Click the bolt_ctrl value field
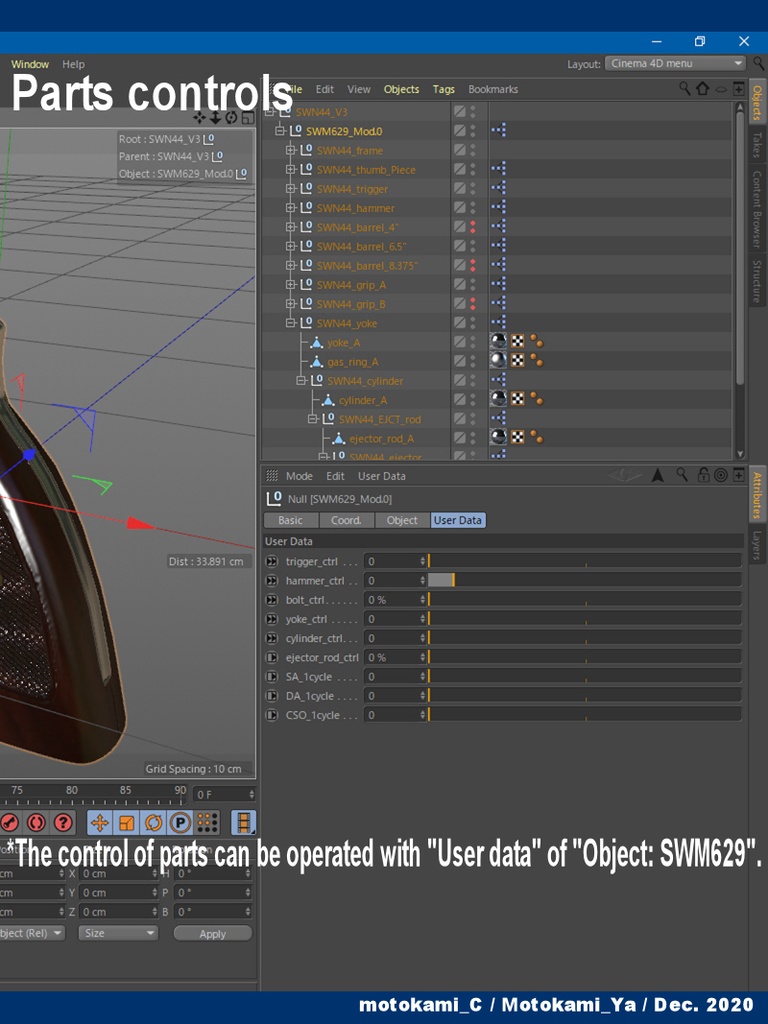 click(x=395, y=600)
